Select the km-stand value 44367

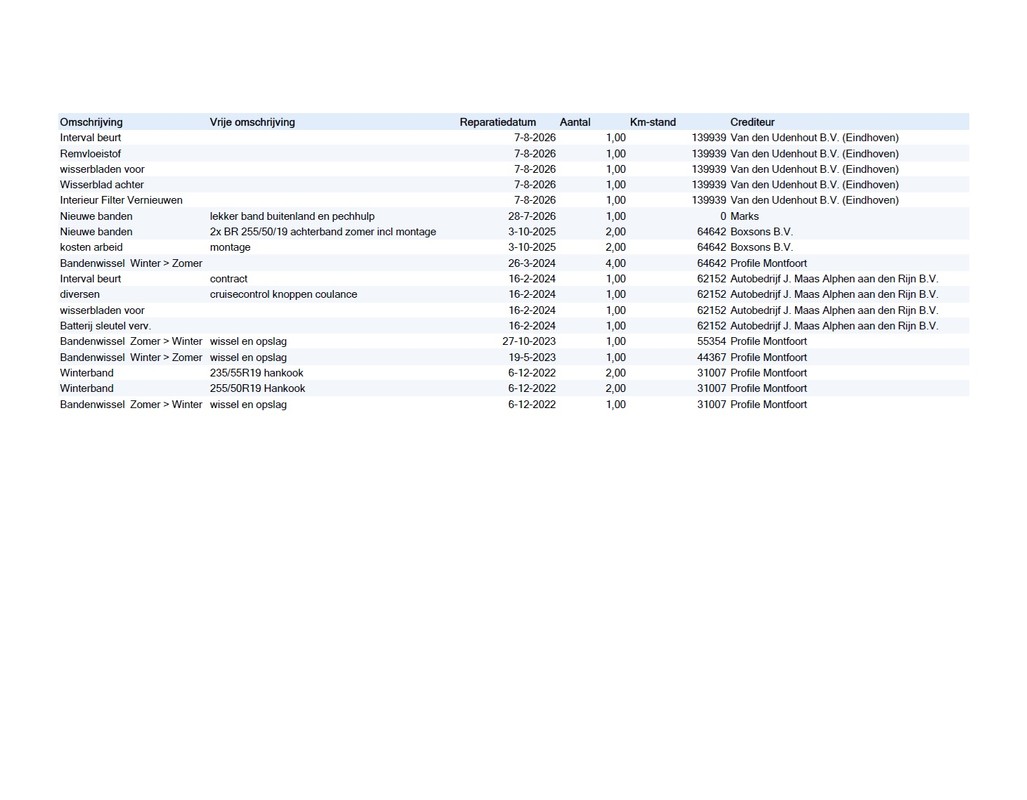tap(711, 358)
